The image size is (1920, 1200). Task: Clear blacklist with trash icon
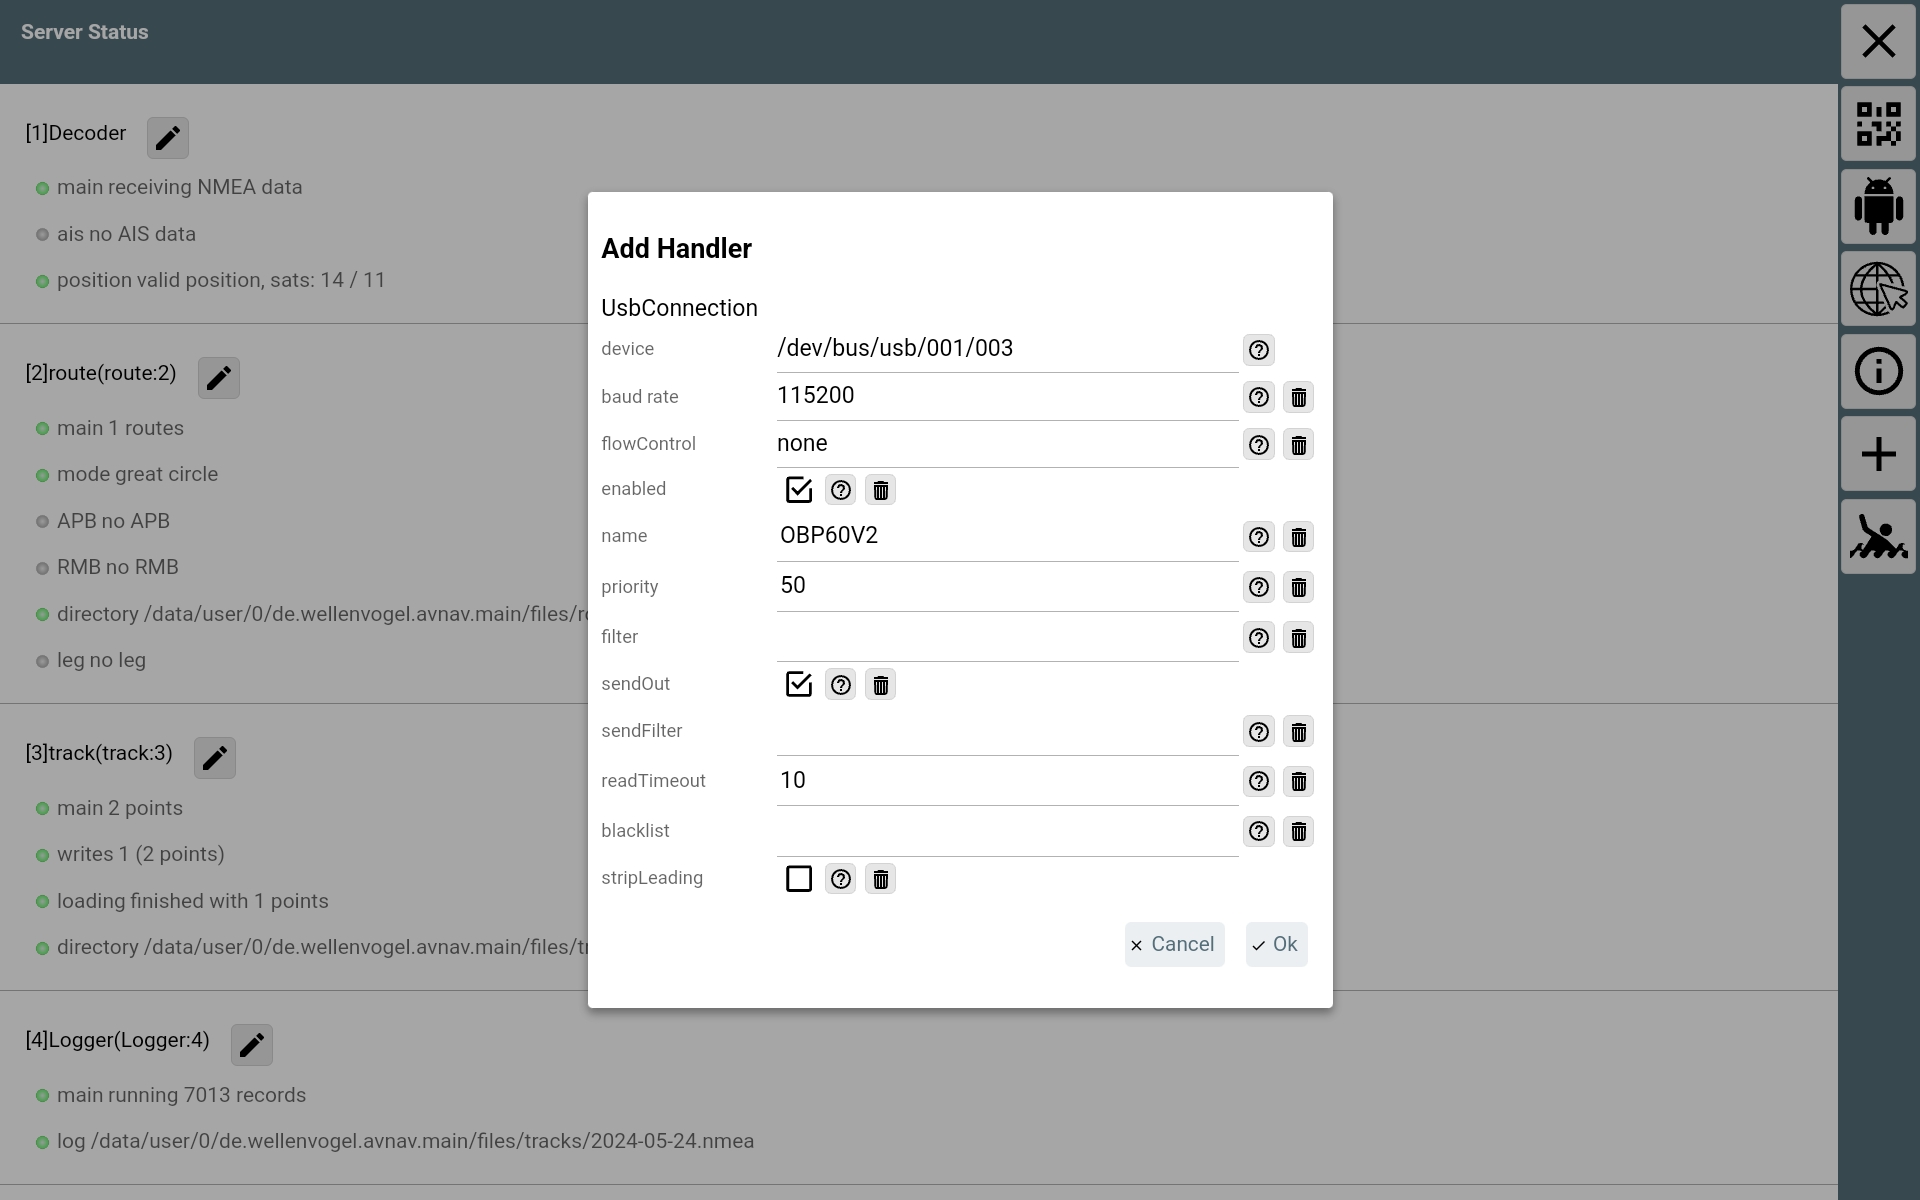(1298, 831)
